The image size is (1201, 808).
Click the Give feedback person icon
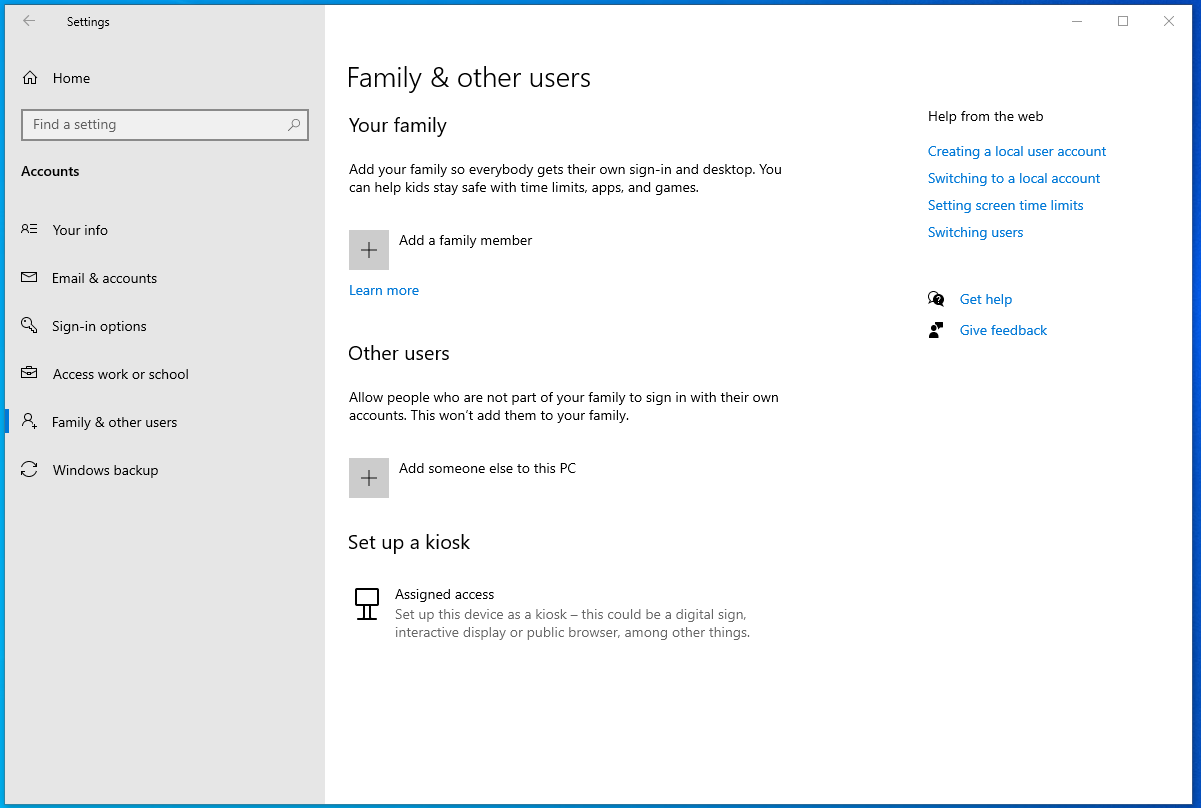coord(936,330)
